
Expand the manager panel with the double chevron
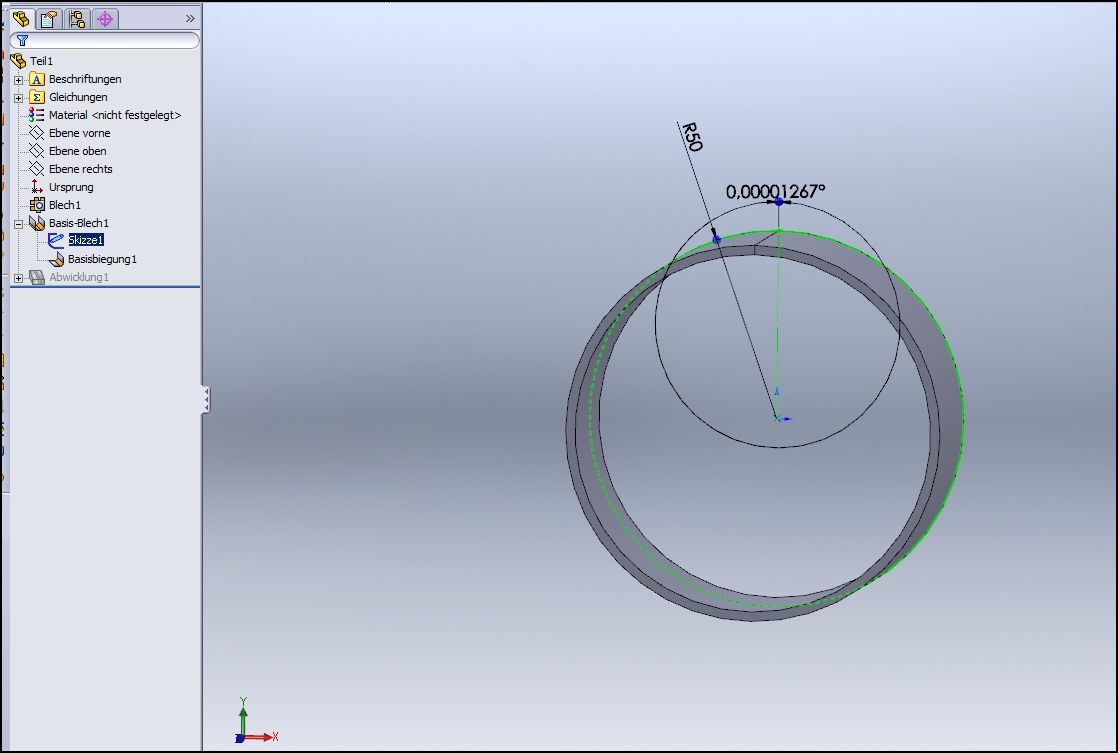tap(190, 19)
